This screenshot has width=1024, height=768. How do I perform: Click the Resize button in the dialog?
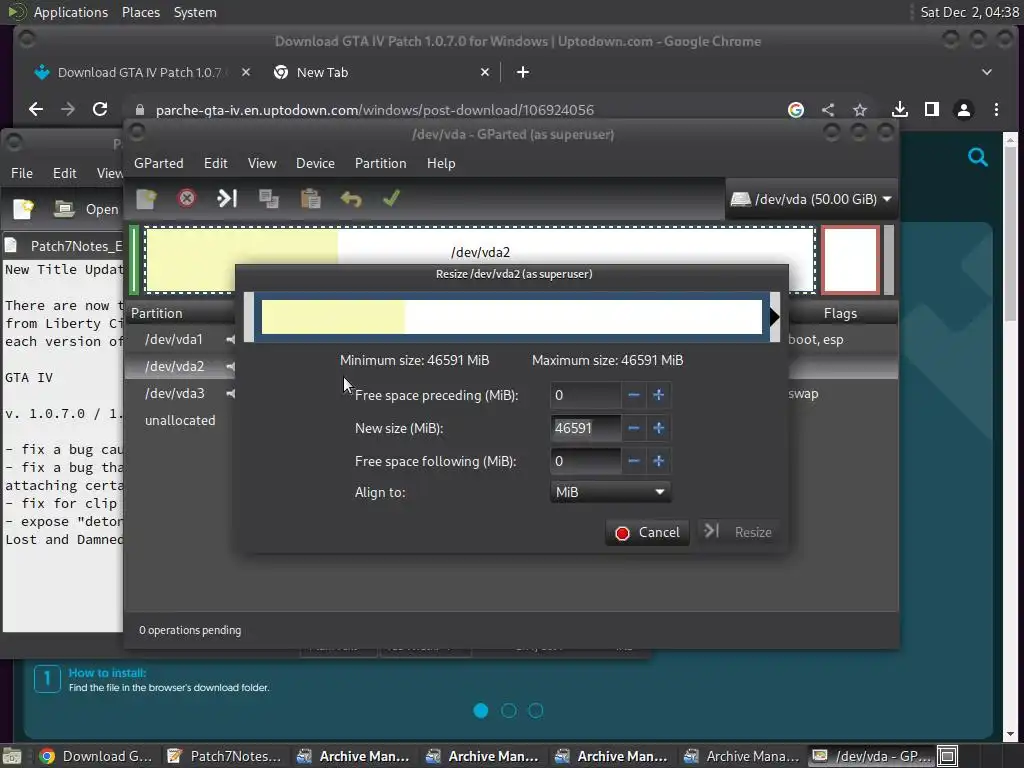coord(739,533)
